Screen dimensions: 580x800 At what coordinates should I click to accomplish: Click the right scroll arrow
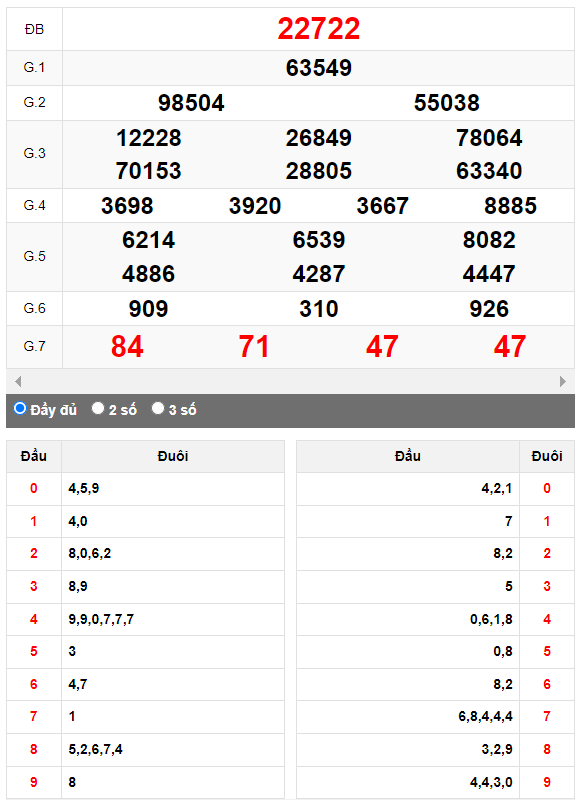[x=563, y=381]
